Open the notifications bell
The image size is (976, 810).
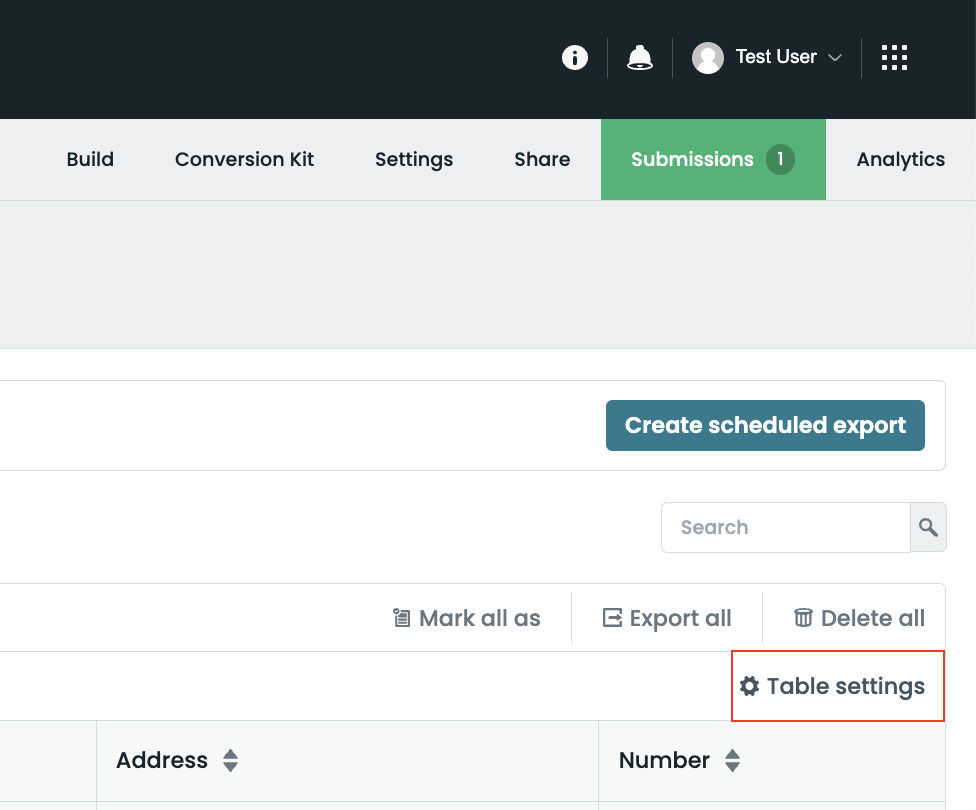point(640,58)
